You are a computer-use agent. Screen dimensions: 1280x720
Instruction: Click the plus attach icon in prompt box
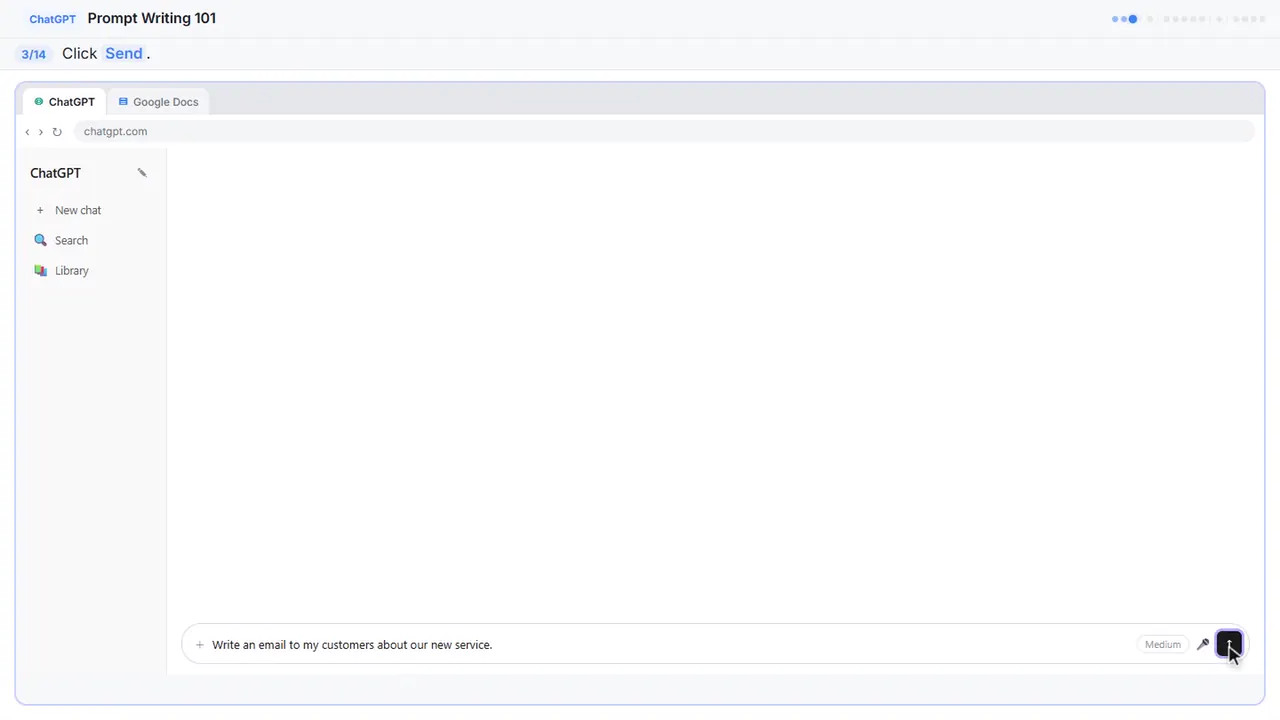tap(200, 645)
